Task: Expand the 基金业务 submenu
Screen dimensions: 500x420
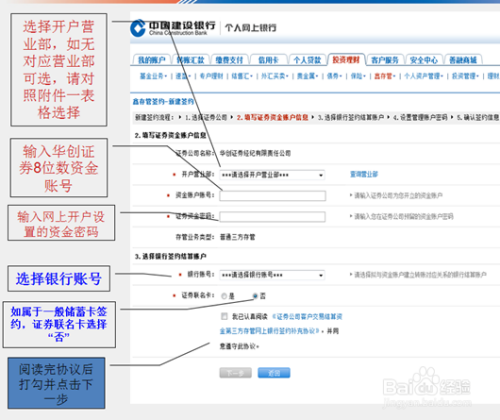Action: [153, 76]
